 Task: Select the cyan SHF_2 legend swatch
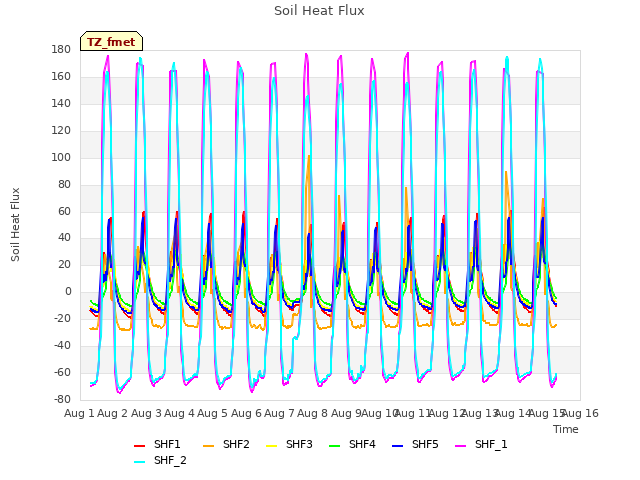click(140, 462)
